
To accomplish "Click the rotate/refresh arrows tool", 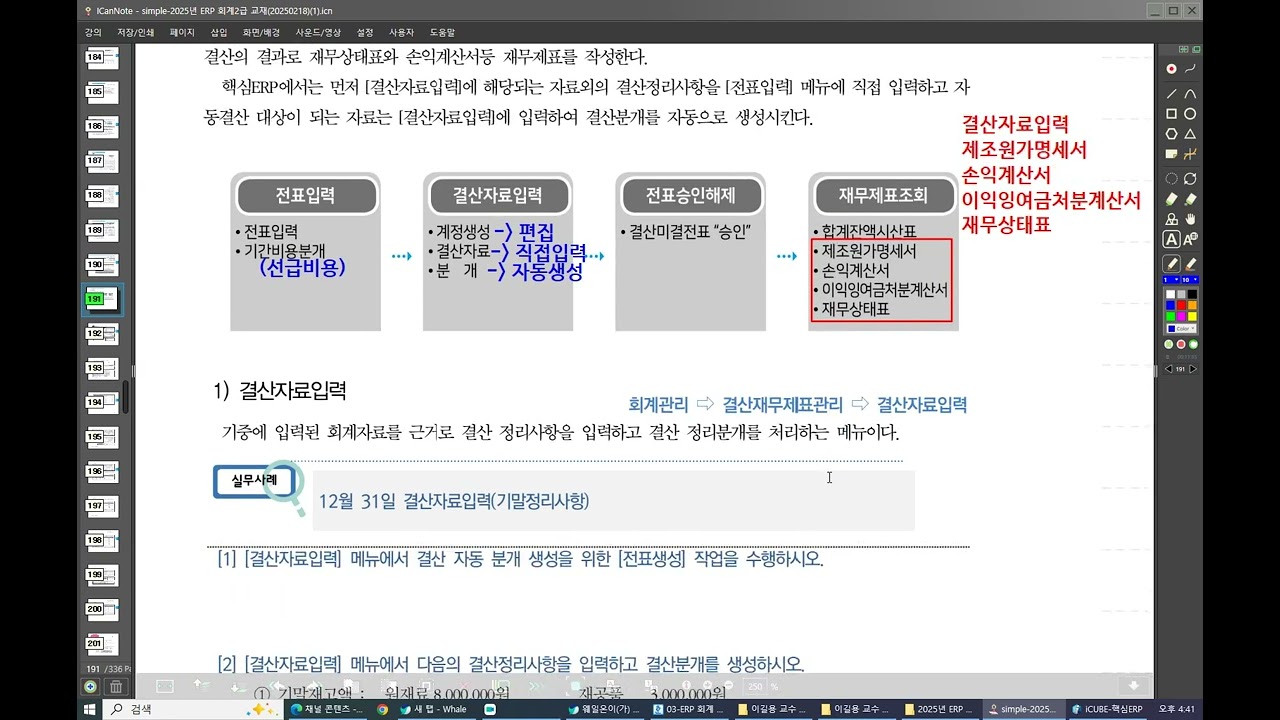I will point(1190,179).
